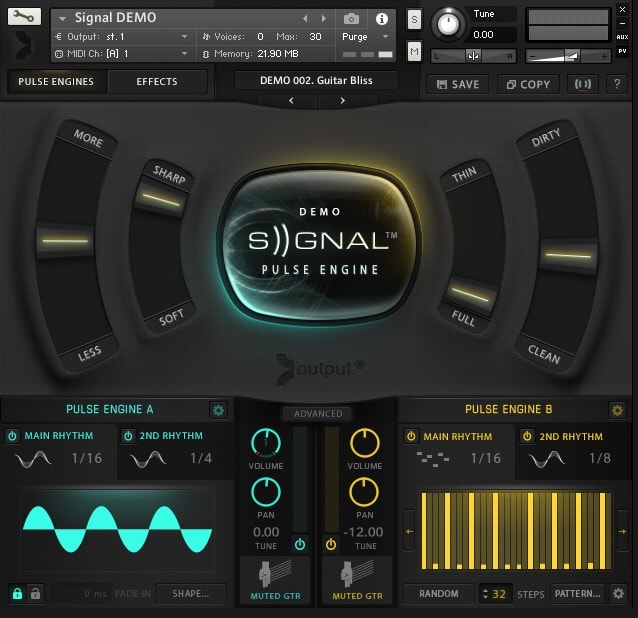Image resolution: width=638 pixels, height=618 pixels.
Task: Click the MORE/LESS macro slider handle
Action: click(65, 241)
